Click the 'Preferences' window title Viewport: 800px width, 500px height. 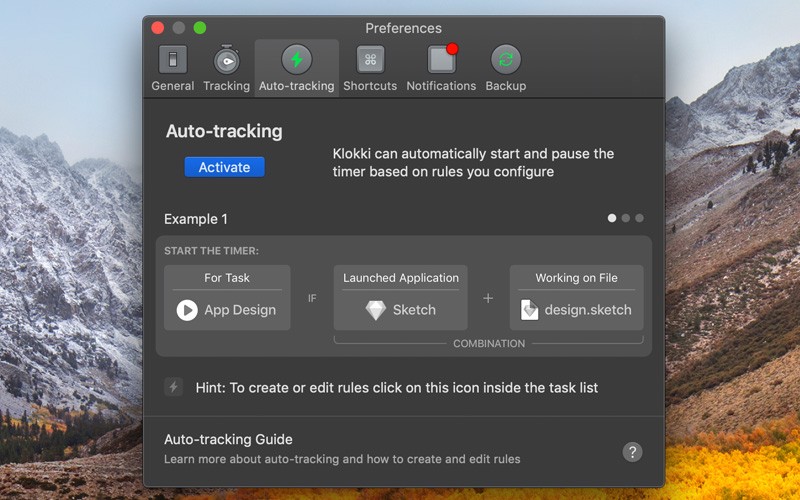pos(404,28)
